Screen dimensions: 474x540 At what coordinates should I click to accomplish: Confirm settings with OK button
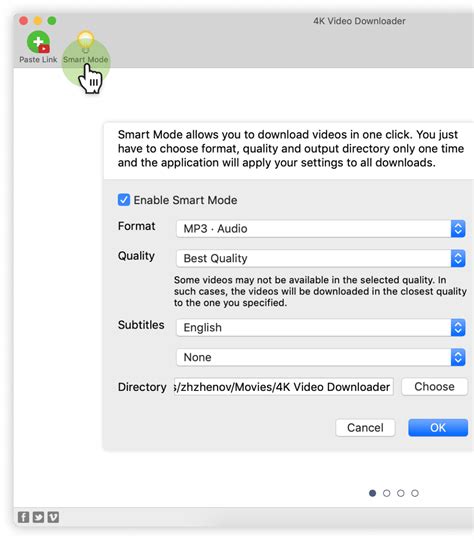(x=438, y=428)
